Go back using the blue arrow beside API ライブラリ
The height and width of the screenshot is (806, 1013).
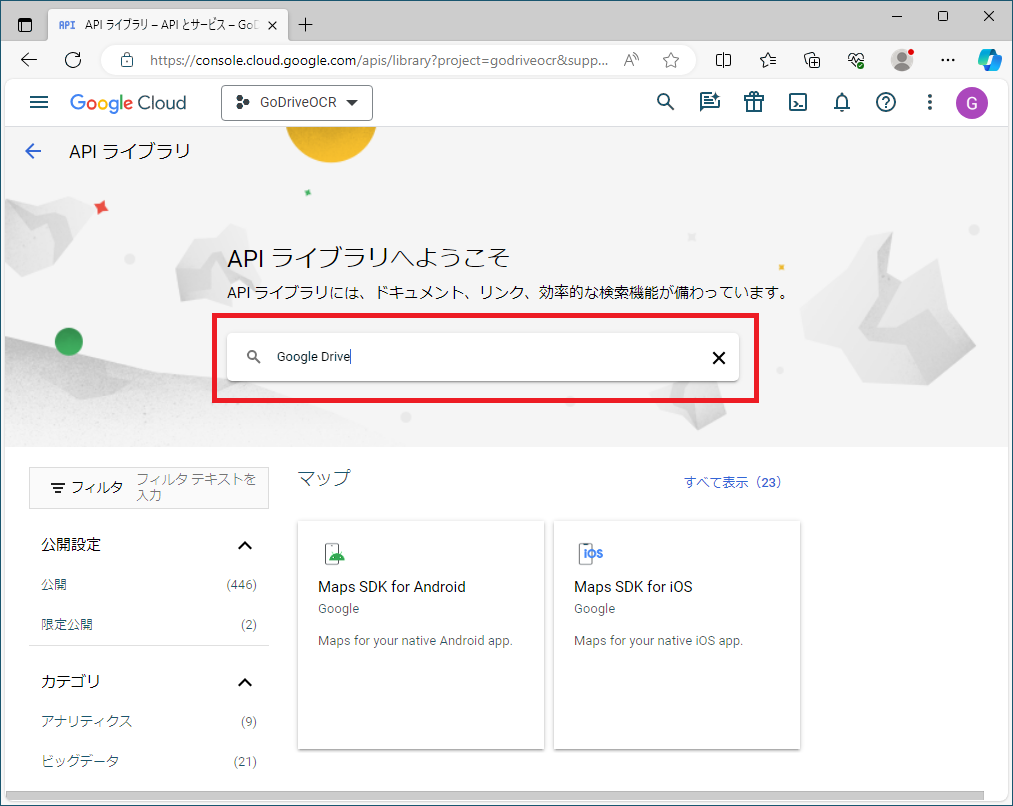coord(33,151)
